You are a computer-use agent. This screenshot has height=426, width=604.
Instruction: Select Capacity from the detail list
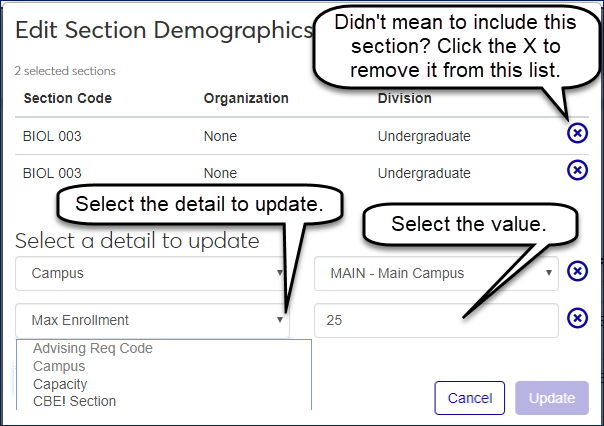coord(60,384)
